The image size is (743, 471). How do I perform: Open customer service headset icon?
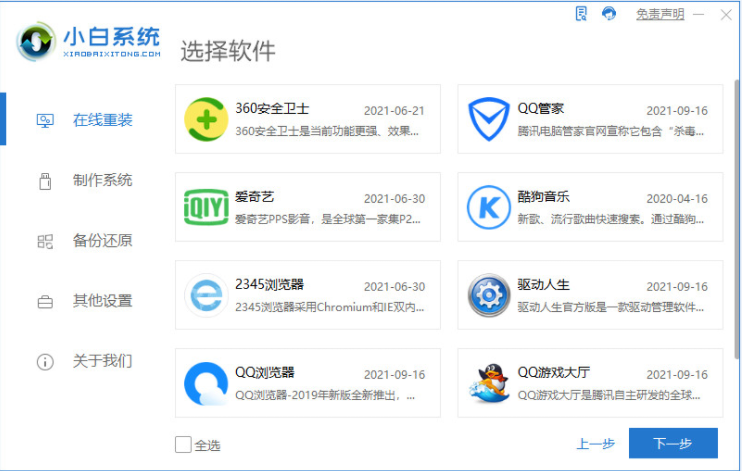pyautogui.click(x=609, y=13)
